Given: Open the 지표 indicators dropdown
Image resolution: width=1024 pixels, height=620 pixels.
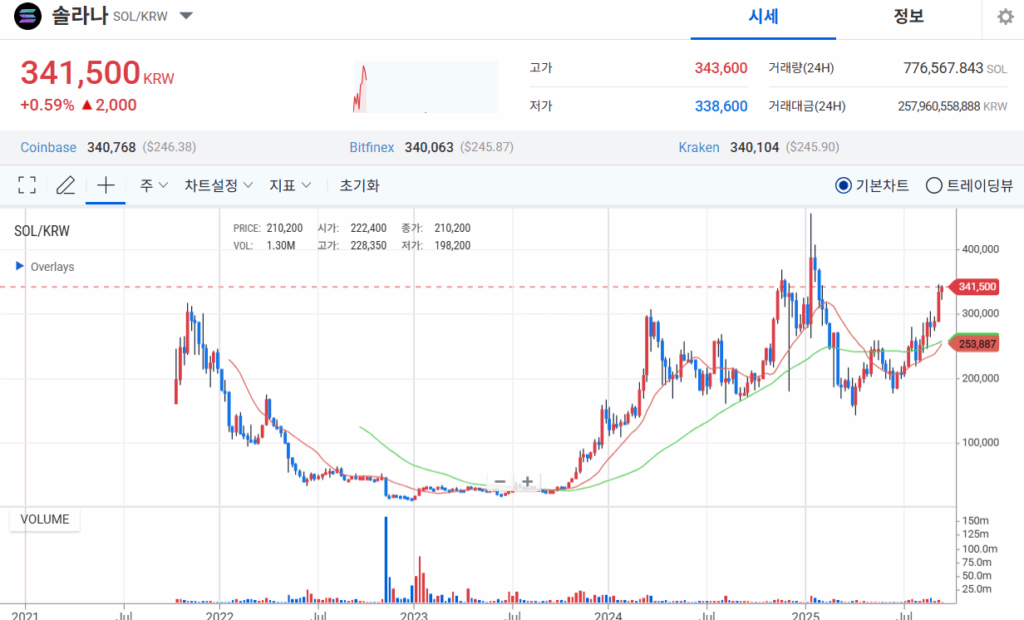Looking at the screenshot, I should (x=290, y=186).
